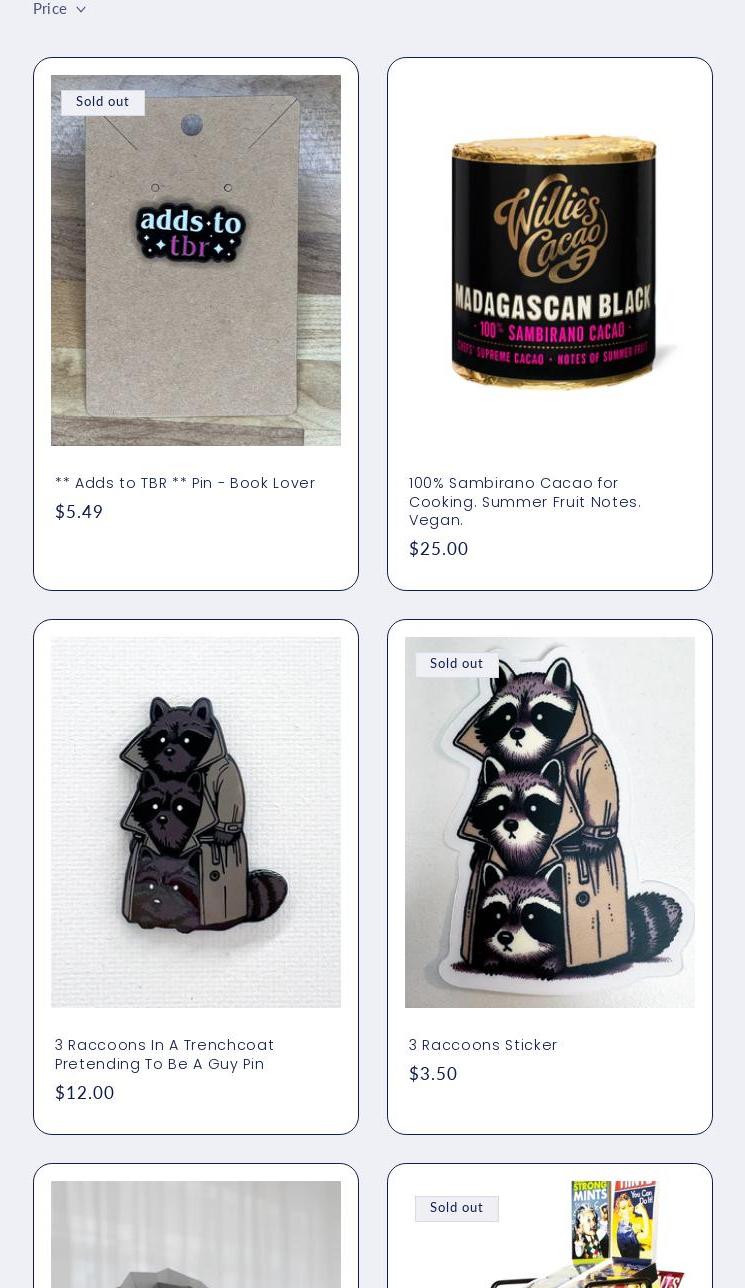Click the Sold out badge on raccoons sticker
Screen dimensions: 745x1288
click(x=457, y=664)
